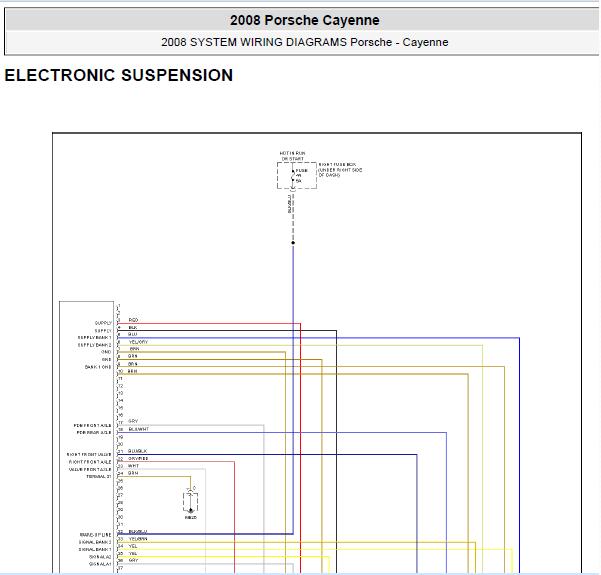Image resolution: width=601 pixels, height=575 pixels.
Task: Click the fuse symbol in right fuse box
Action: pyautogui.click(x=293, y=175)
